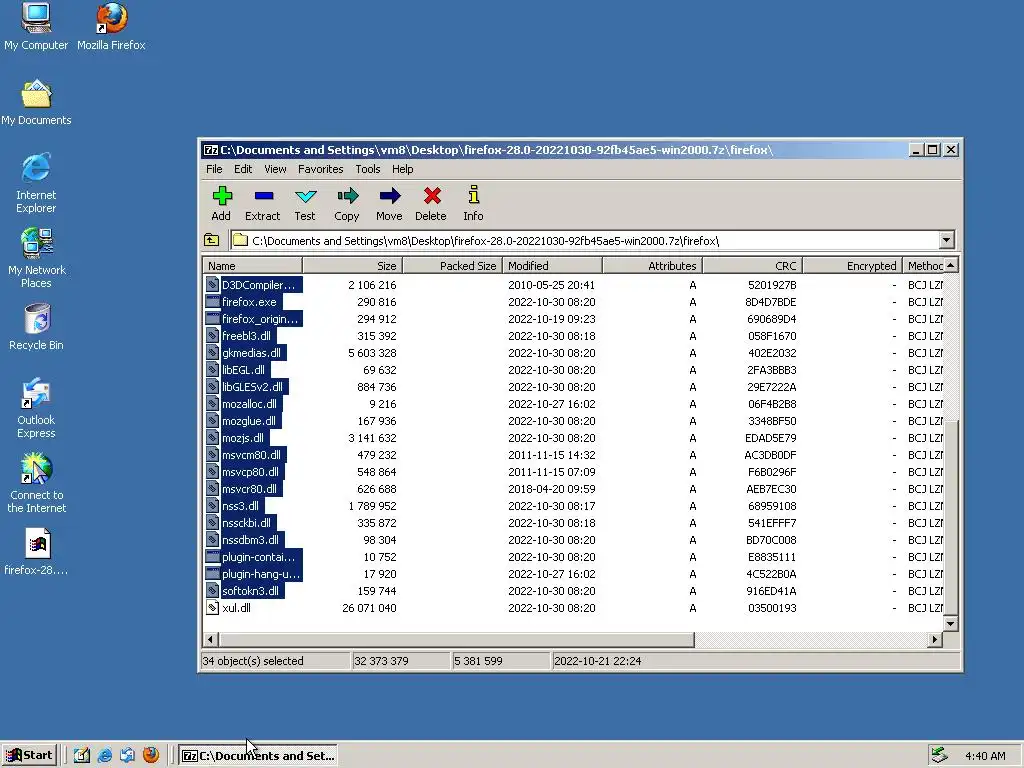Screen dimensions: 1024x768
Task: Select the nssckbi.dll file row
Action: click(x=574, y=523)
